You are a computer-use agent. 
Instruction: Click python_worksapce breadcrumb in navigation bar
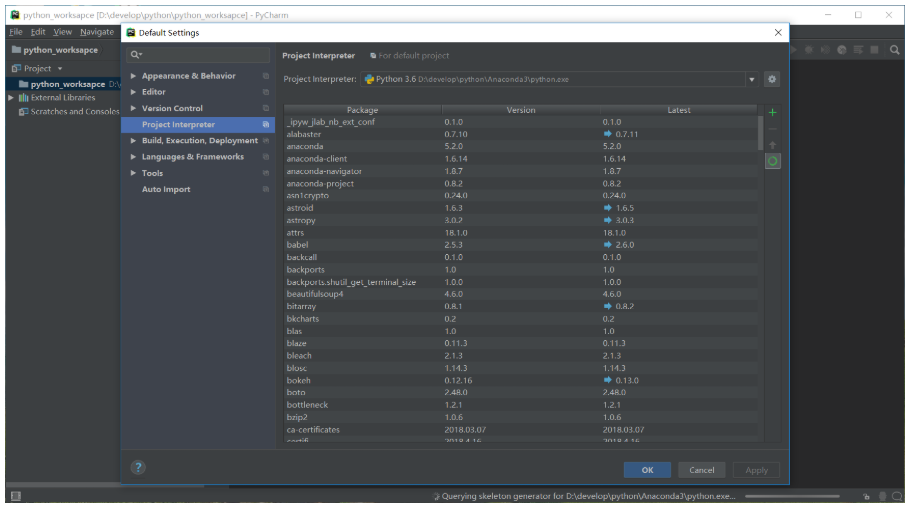click(x=55, y=50)
